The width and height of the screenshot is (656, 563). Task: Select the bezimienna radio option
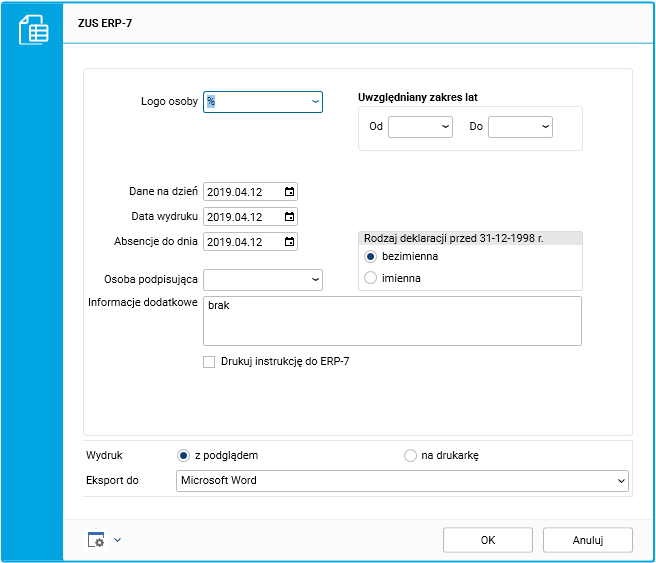(x=370, y=256)
